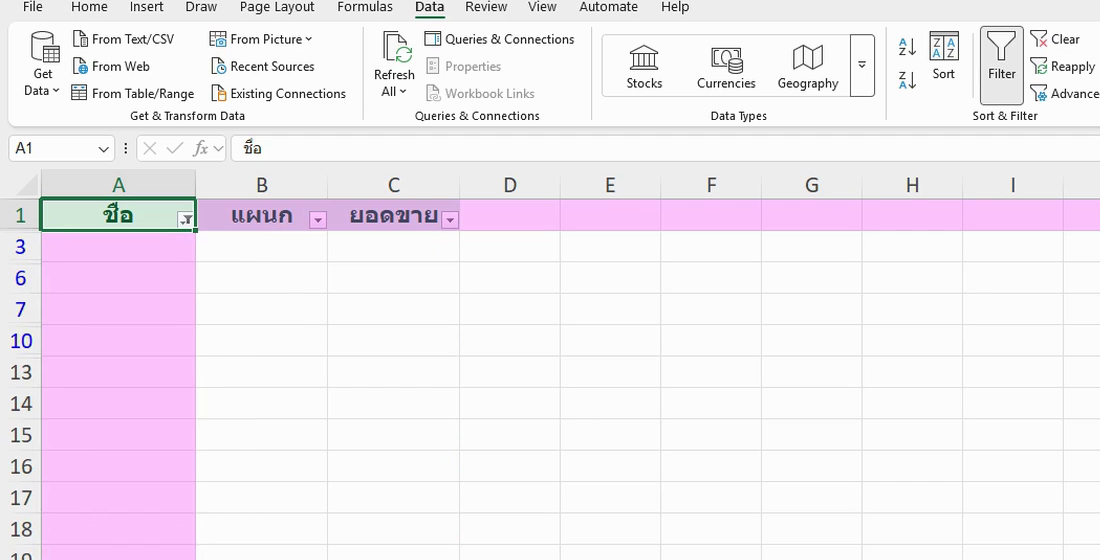1100x560 pixels.
Task: Open Advanced filter options
Action: click(1064, 93)
